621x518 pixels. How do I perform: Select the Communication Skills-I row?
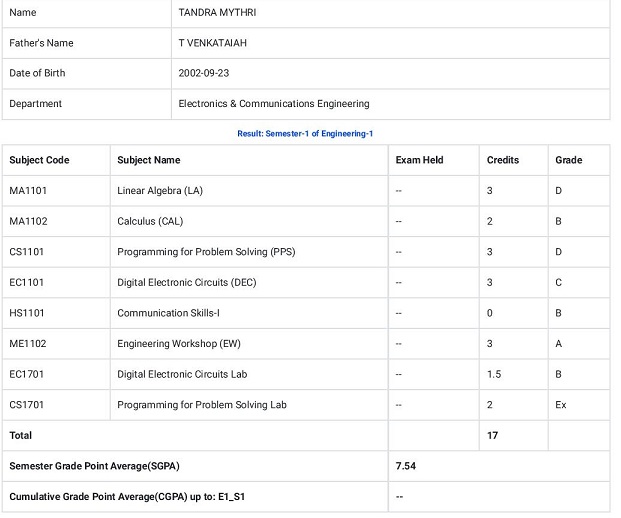tap(306, 313)
